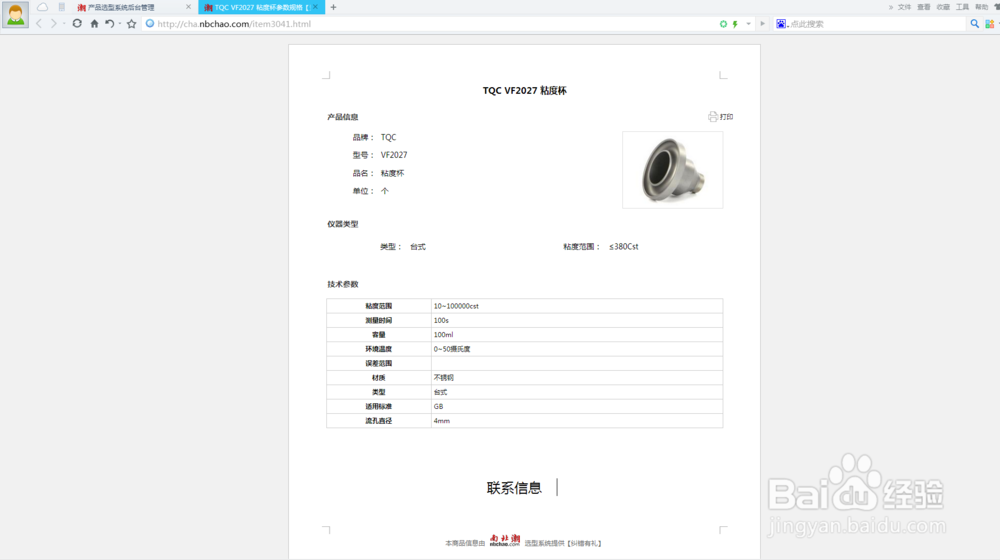Click the blue magnifier search button
The width and height of the screenshot is (1000, 560).
coord(974,24)
